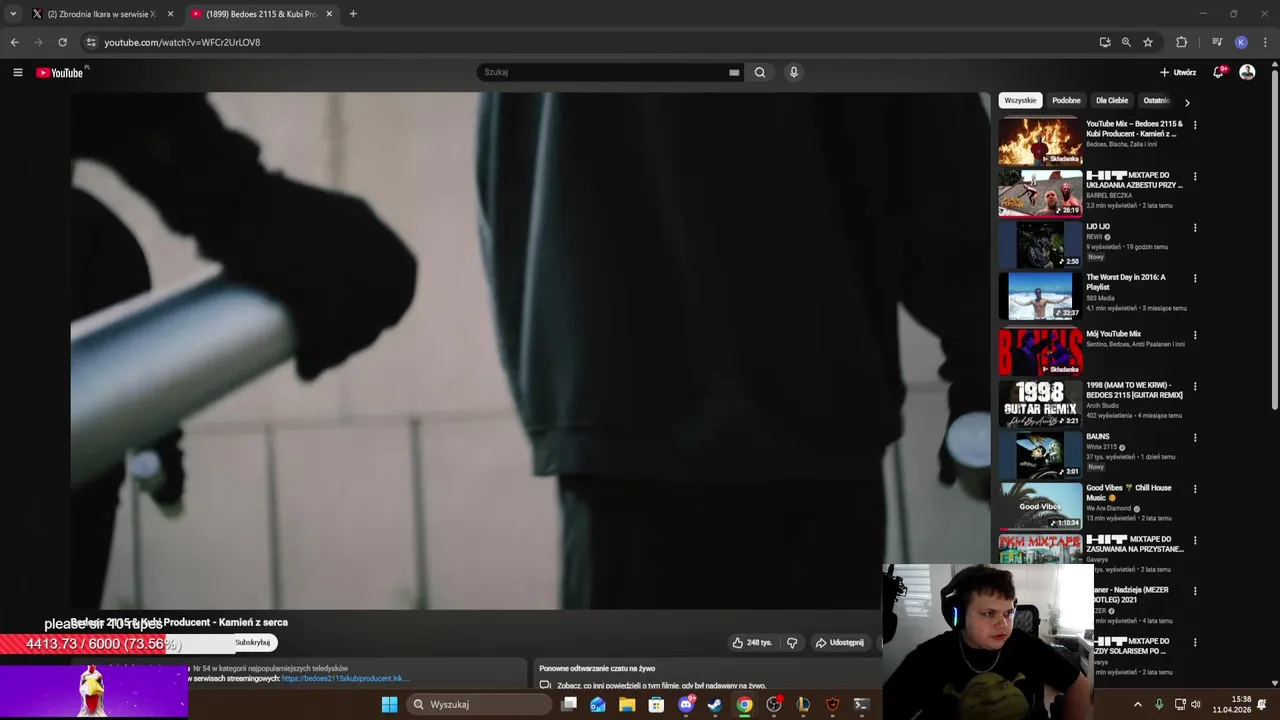The height and width of the screenshot is (720, 1280).
Task: Click the Wyszukaj taskbar search box
Action: pyautogui.click(x=478, y=704)
